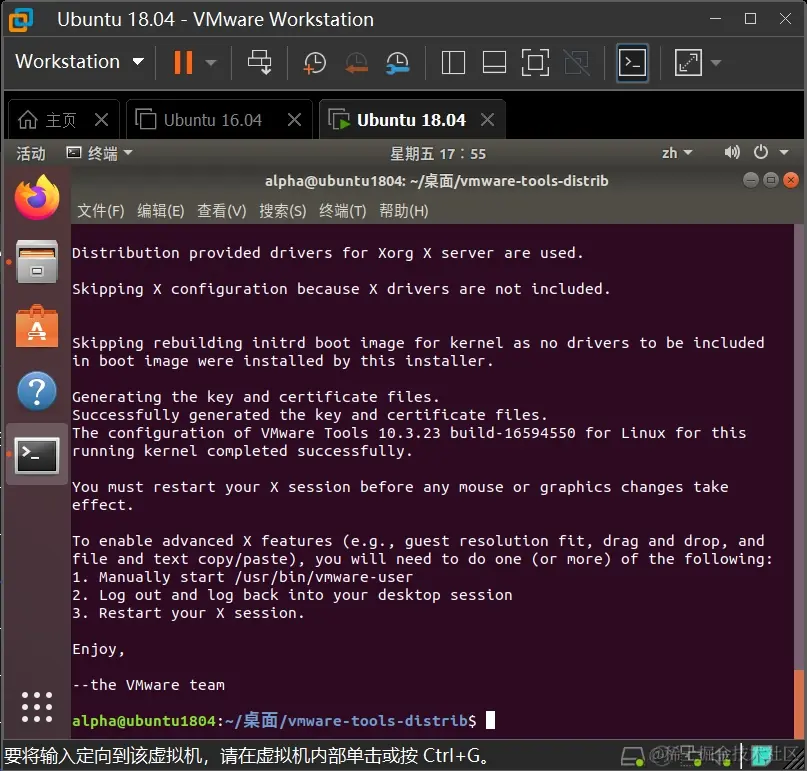Toggle the VMware console view button
Image resolution: width=807 pixels, height=771 pixels.
pos(632,63)
